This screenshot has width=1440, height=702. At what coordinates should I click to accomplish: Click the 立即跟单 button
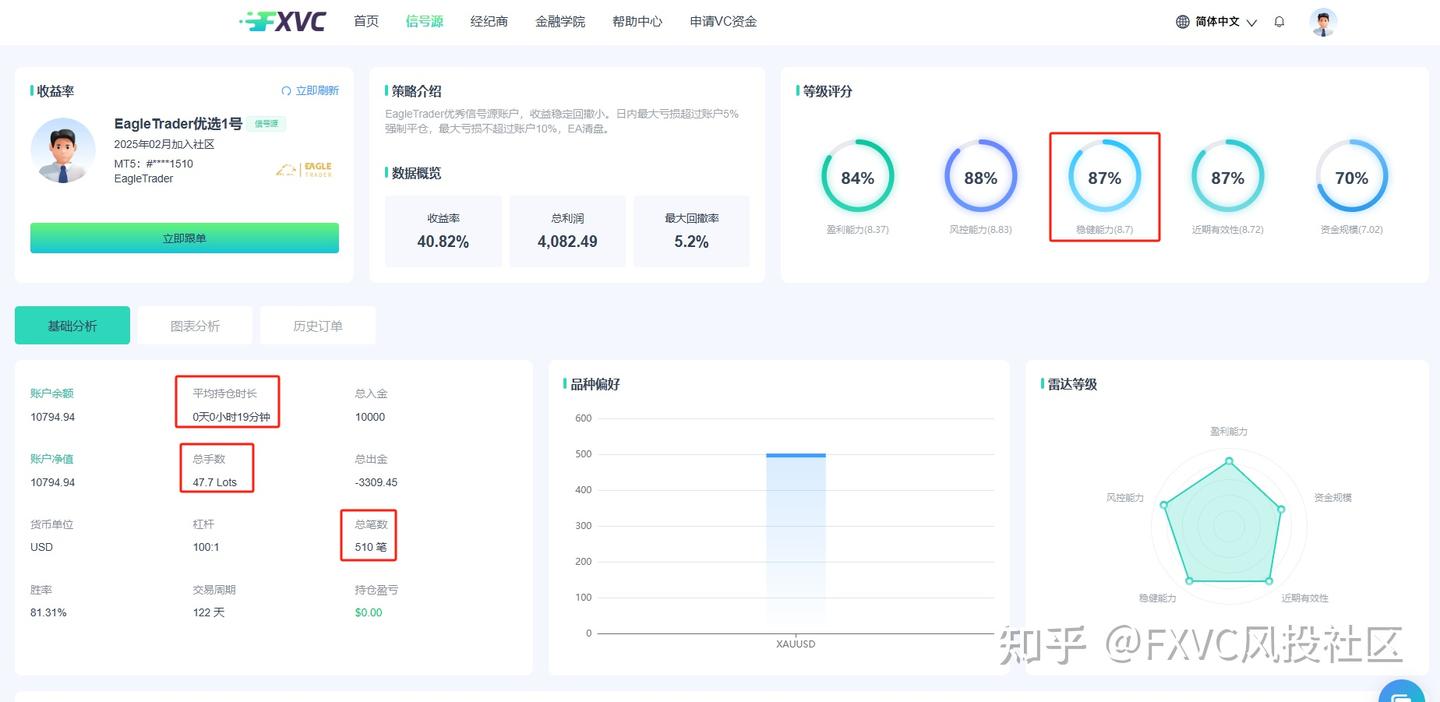[x=184, y=238]
